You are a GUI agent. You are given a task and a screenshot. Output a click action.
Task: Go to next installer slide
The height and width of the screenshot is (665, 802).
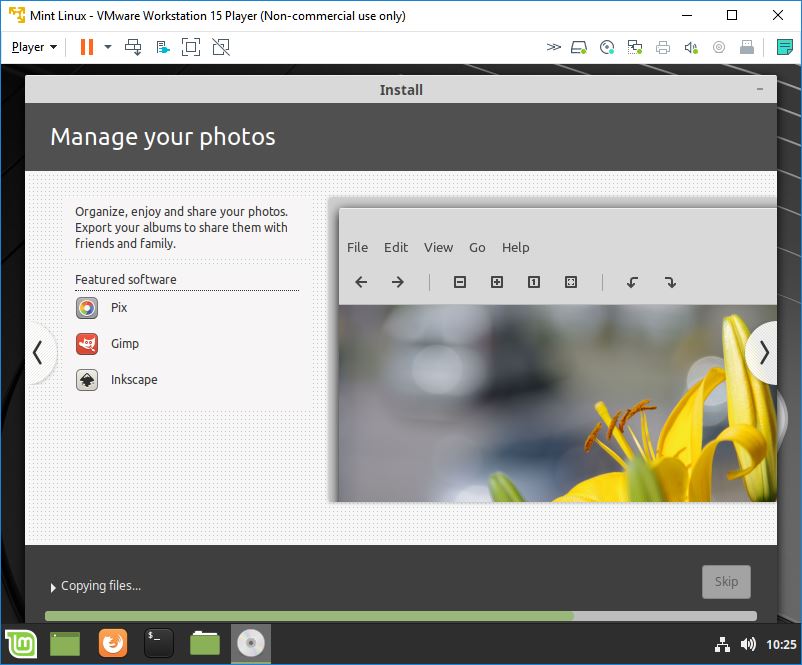click(x=763, y=352)
